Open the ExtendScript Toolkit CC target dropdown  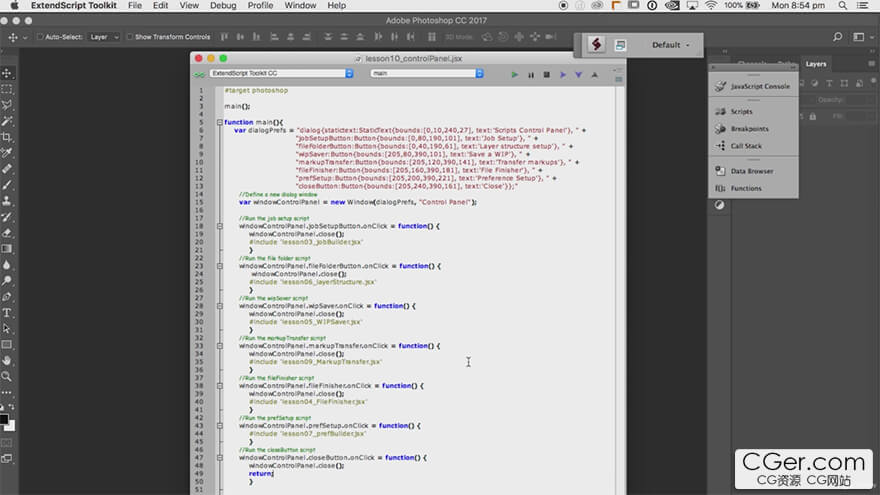[281, 74]
